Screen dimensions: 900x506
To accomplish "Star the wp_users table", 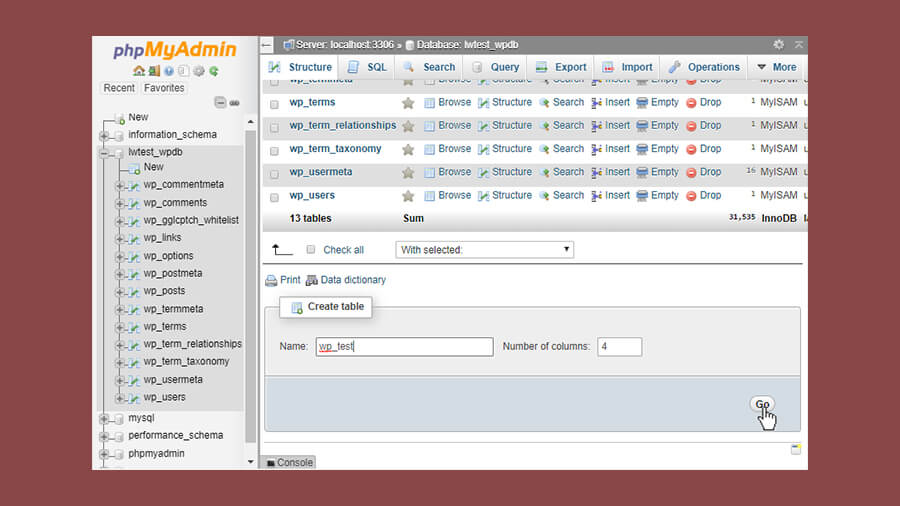I will click(408, 196).
